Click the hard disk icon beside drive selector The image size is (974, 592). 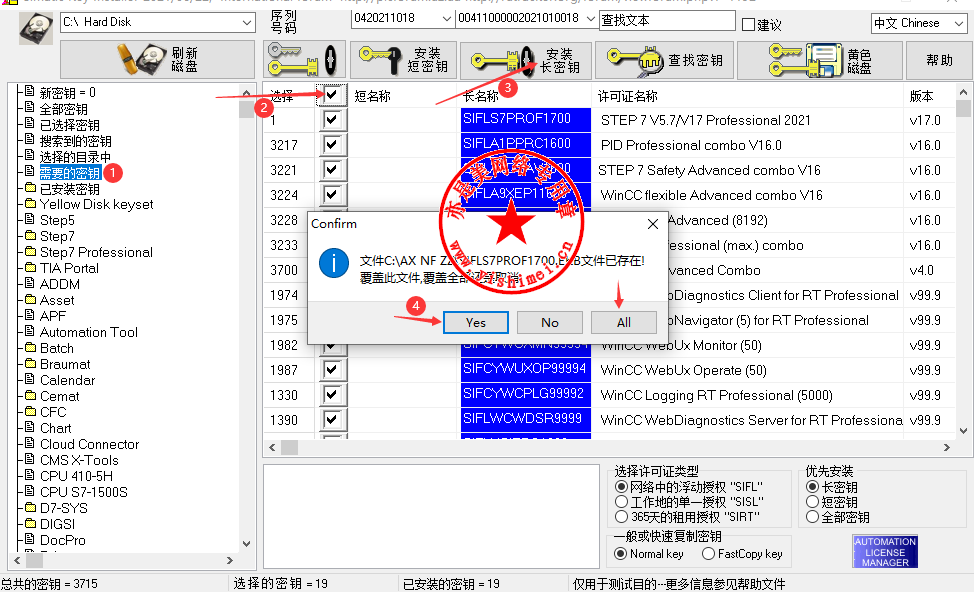click(35, 29)
